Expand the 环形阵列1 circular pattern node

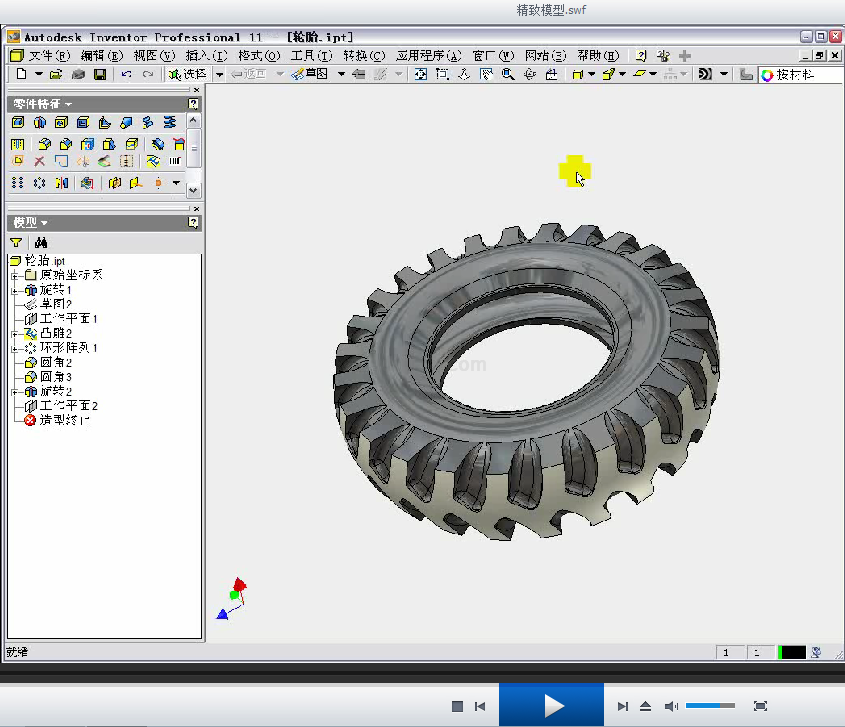pos(15,348)
